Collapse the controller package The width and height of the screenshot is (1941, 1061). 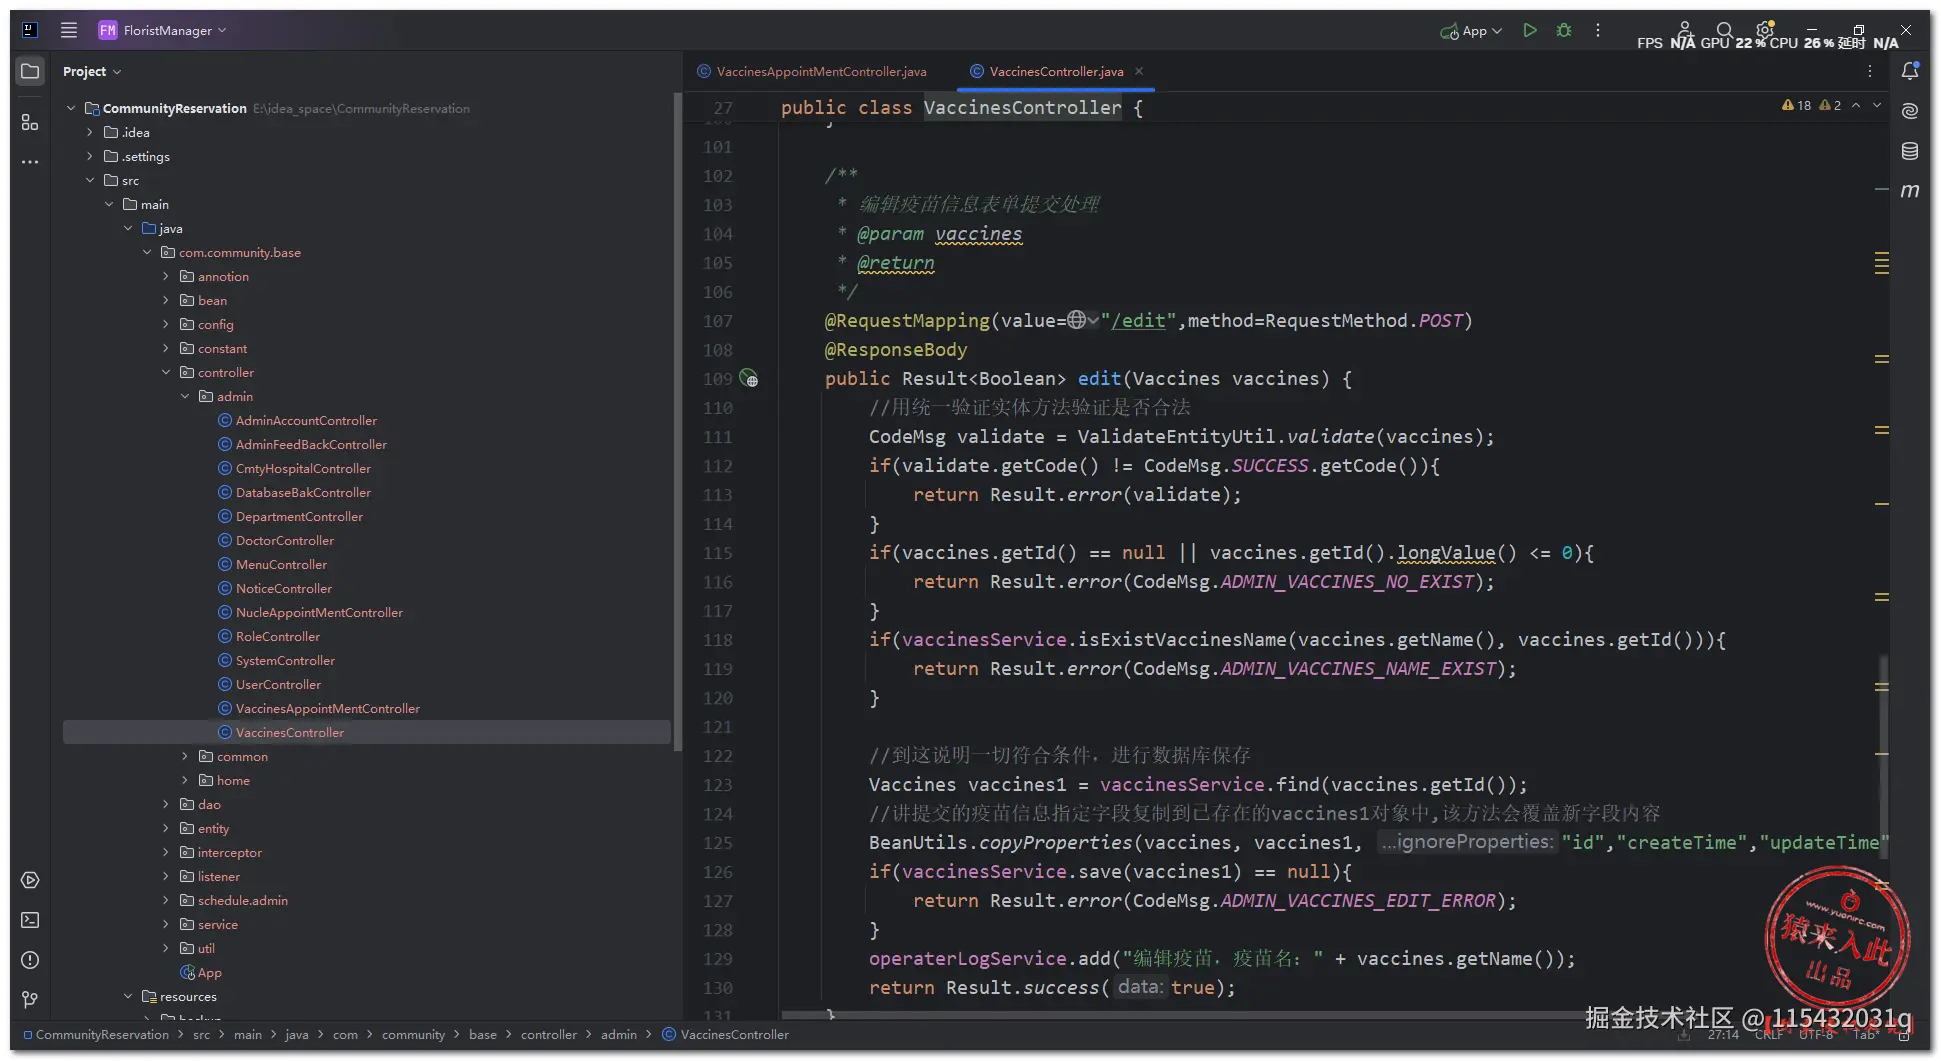pos(166,372)
